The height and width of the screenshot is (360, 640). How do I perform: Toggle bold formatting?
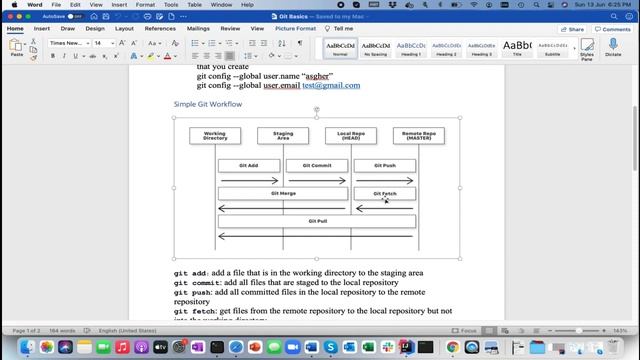tap(53, 56)
